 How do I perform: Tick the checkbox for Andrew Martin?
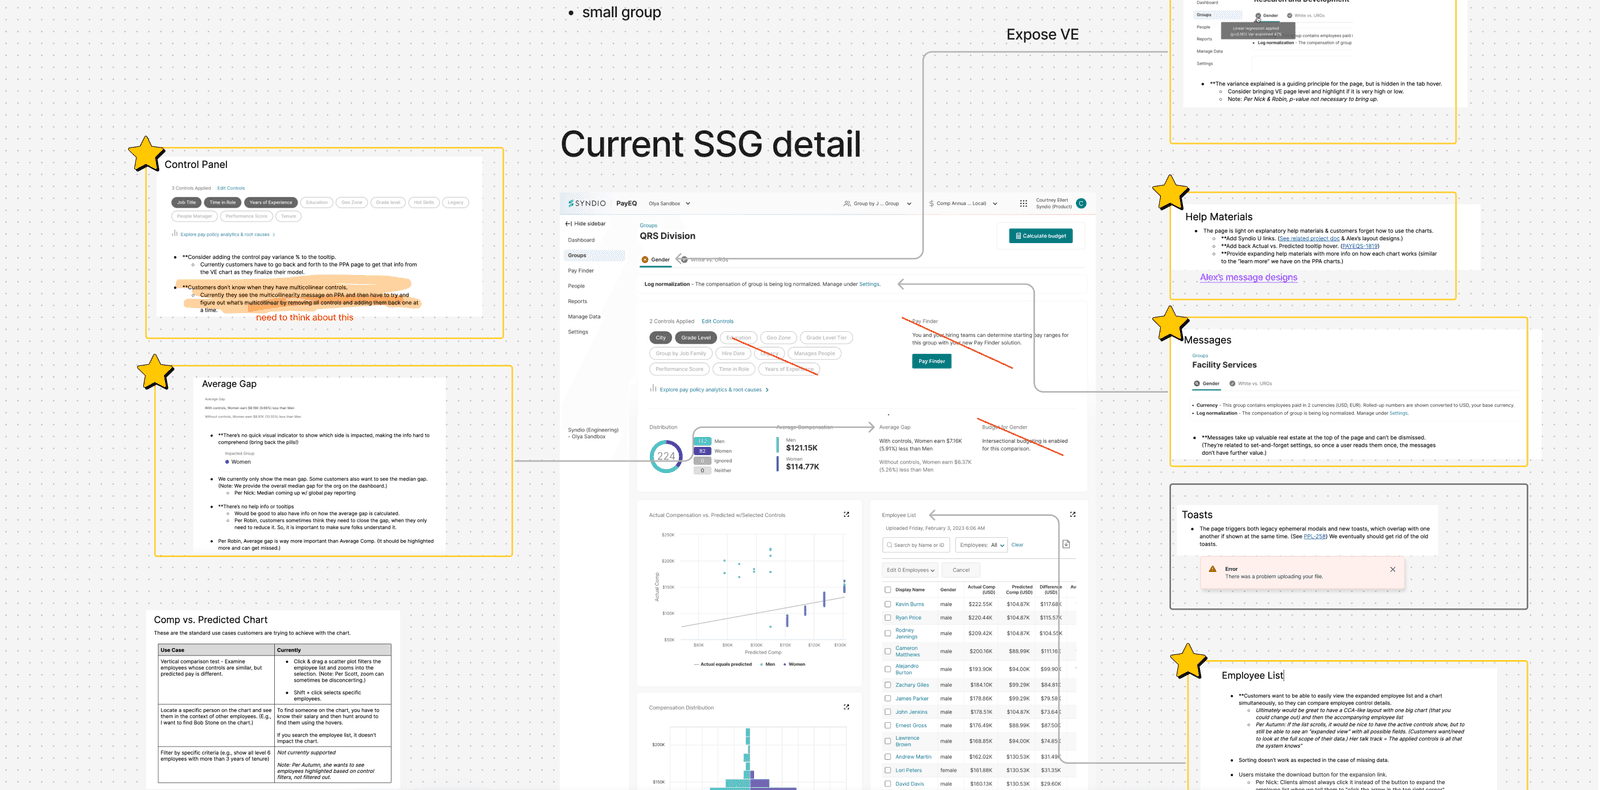[x=888, y=757]
